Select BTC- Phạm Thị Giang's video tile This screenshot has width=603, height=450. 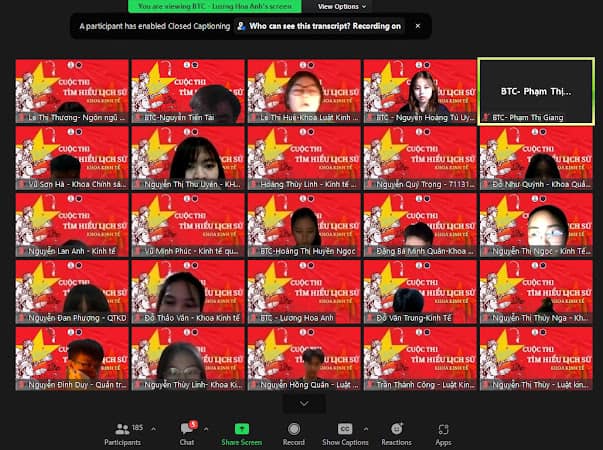(x=537, y=91)
